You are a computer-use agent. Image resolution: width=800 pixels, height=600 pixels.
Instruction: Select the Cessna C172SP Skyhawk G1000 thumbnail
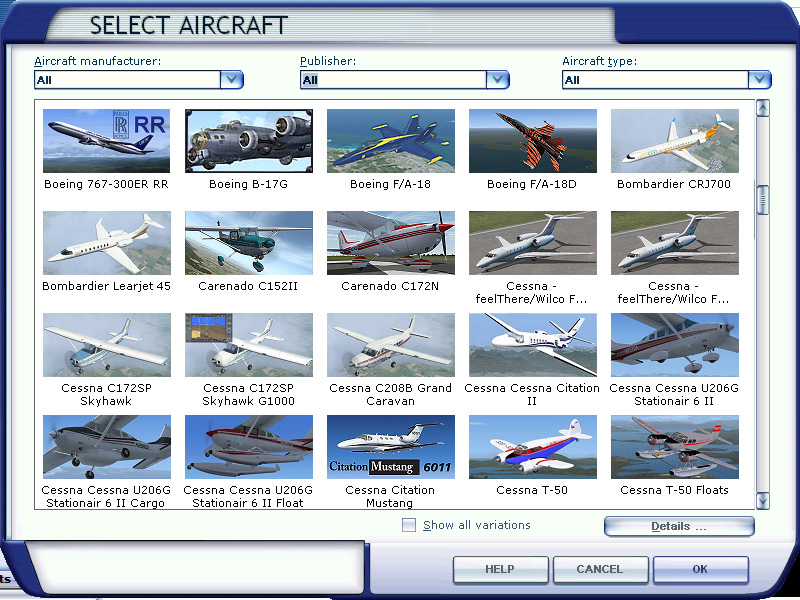[x=248, y=345]
